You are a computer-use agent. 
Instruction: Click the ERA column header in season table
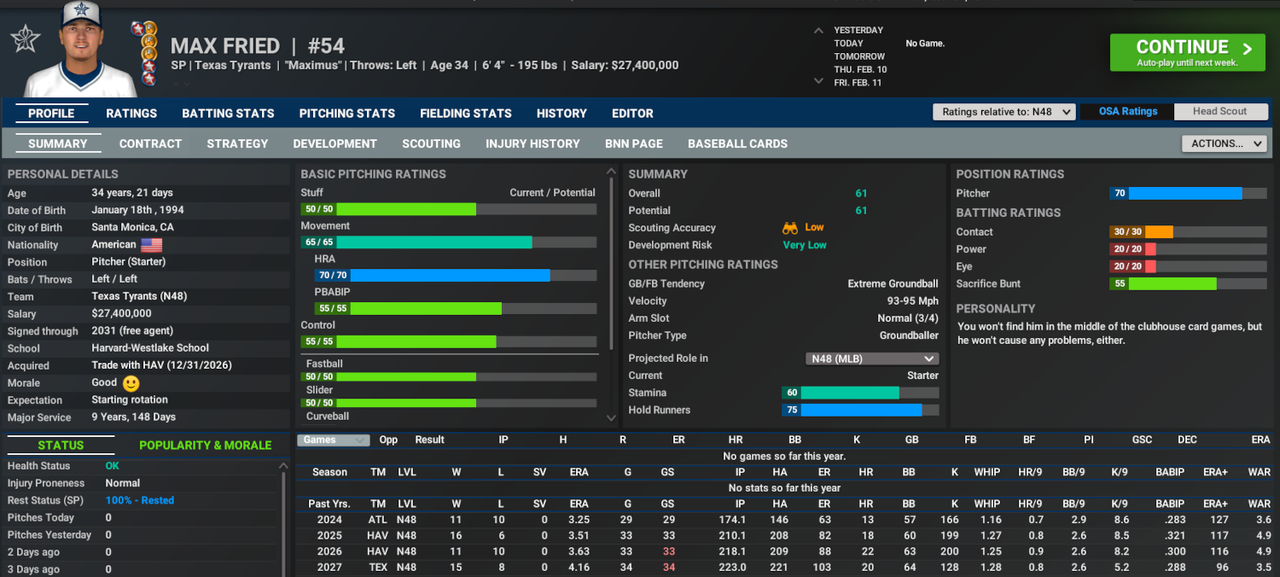[579, 472]
